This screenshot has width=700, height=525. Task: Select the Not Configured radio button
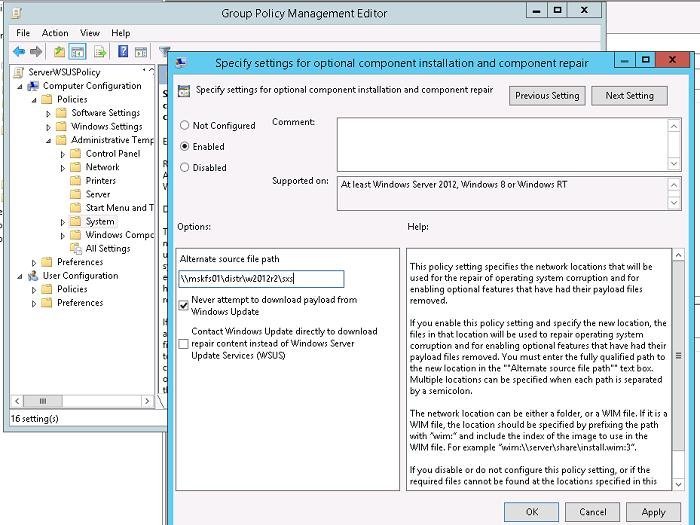pyautogui.click(x=184, y=125)
